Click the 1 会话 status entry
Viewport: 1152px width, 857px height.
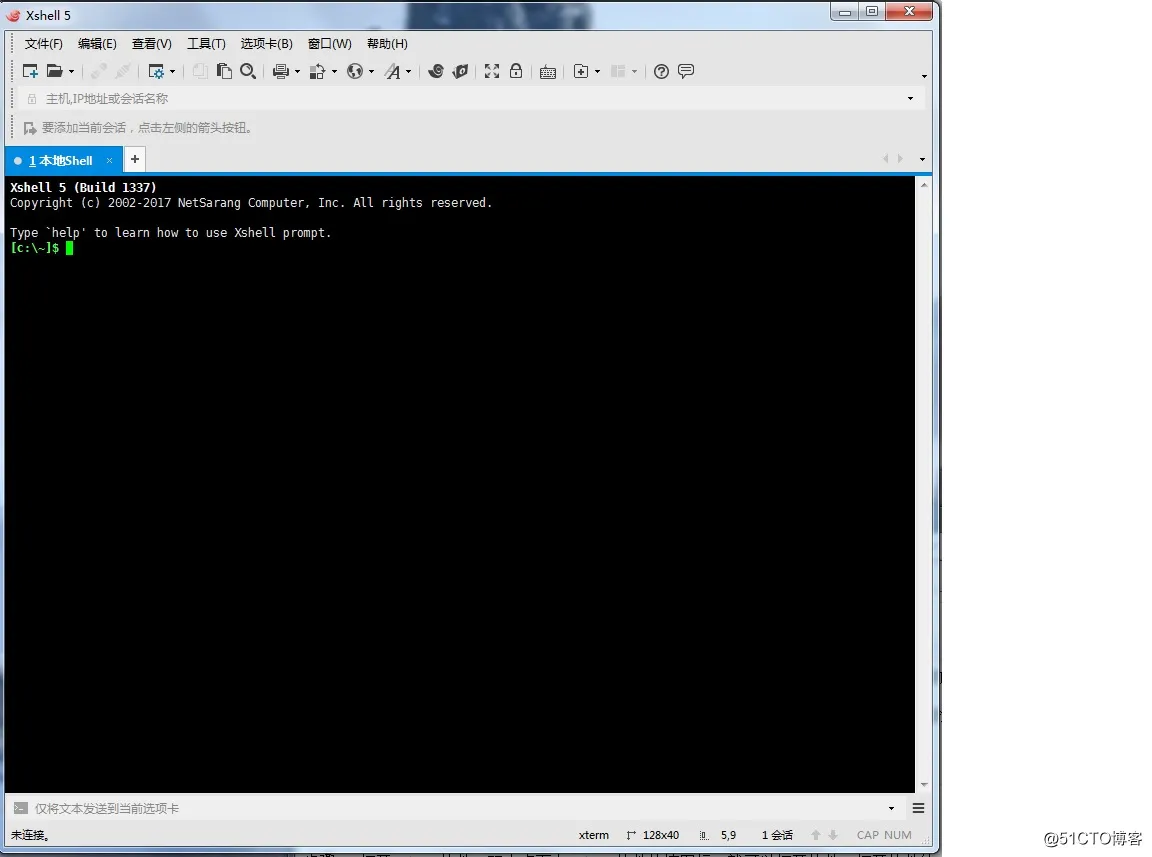click(x=777, y=835)
